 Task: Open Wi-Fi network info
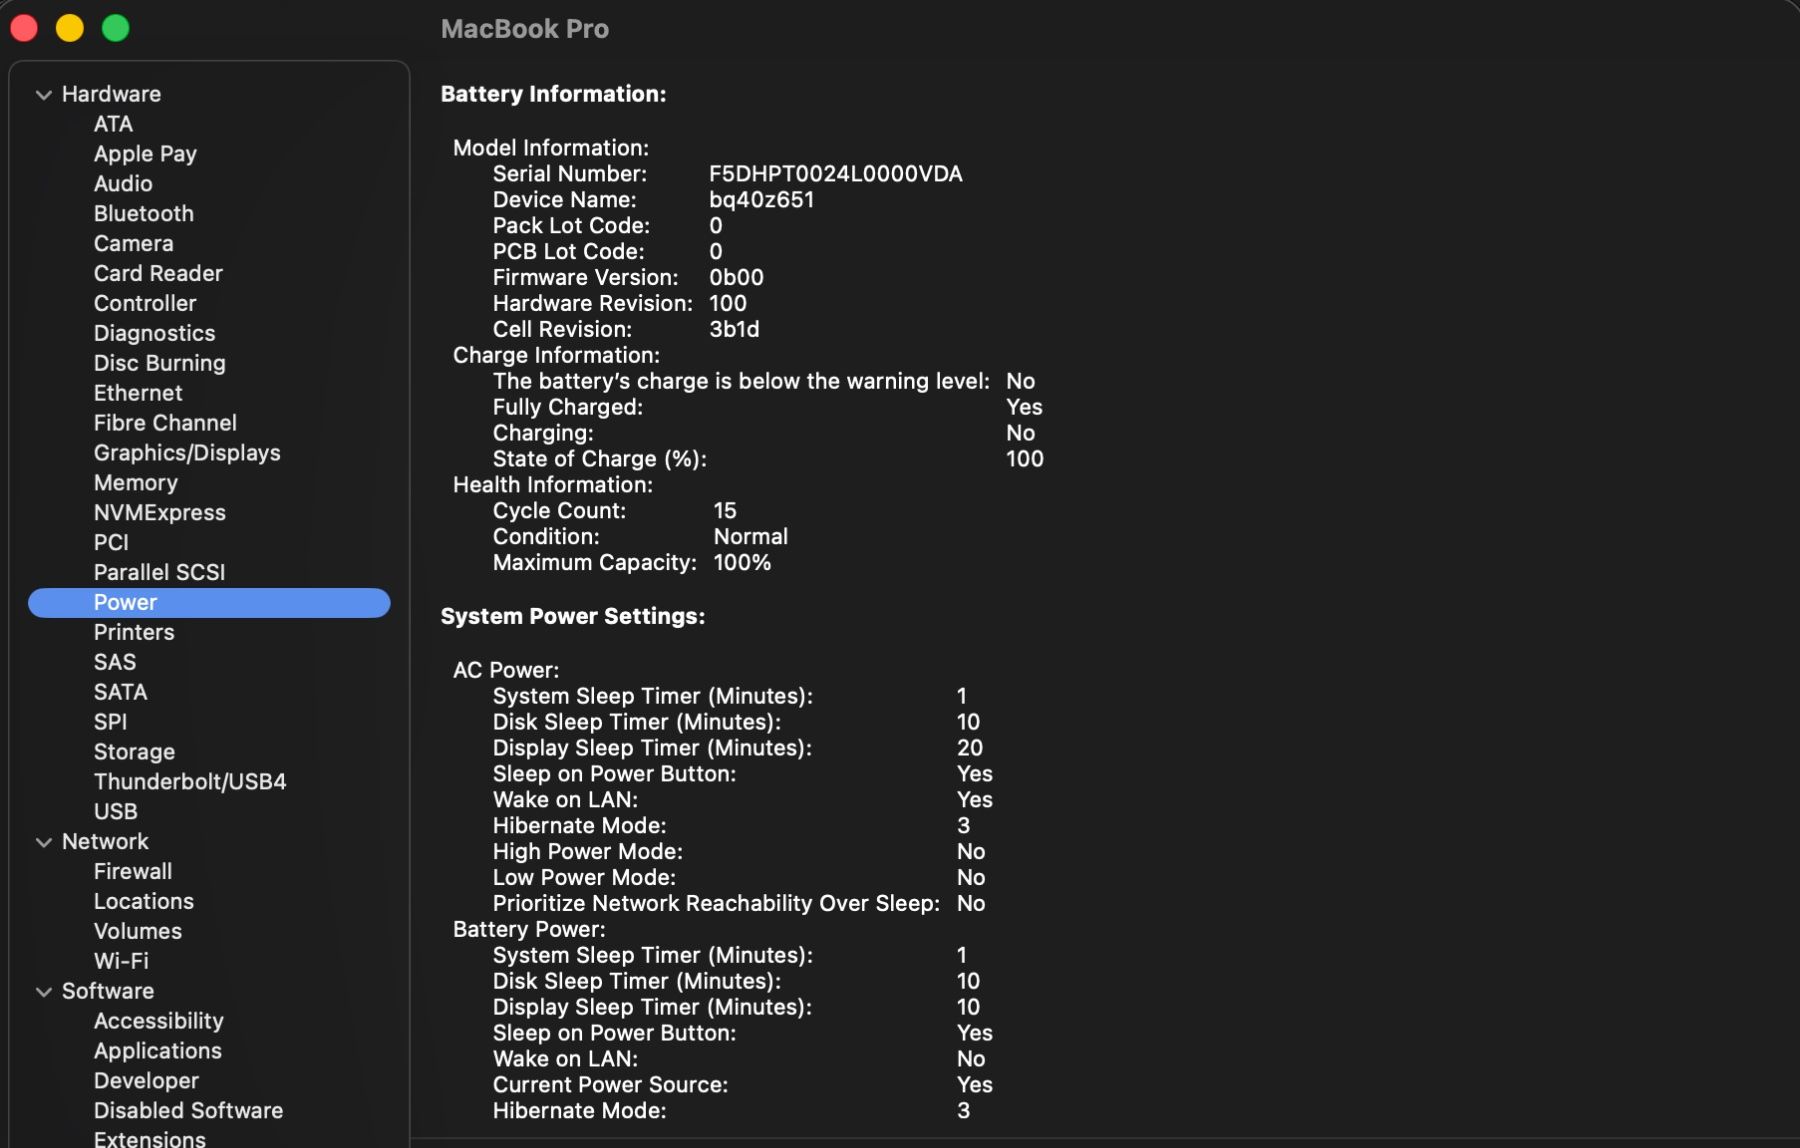click(x=121, y=961)
